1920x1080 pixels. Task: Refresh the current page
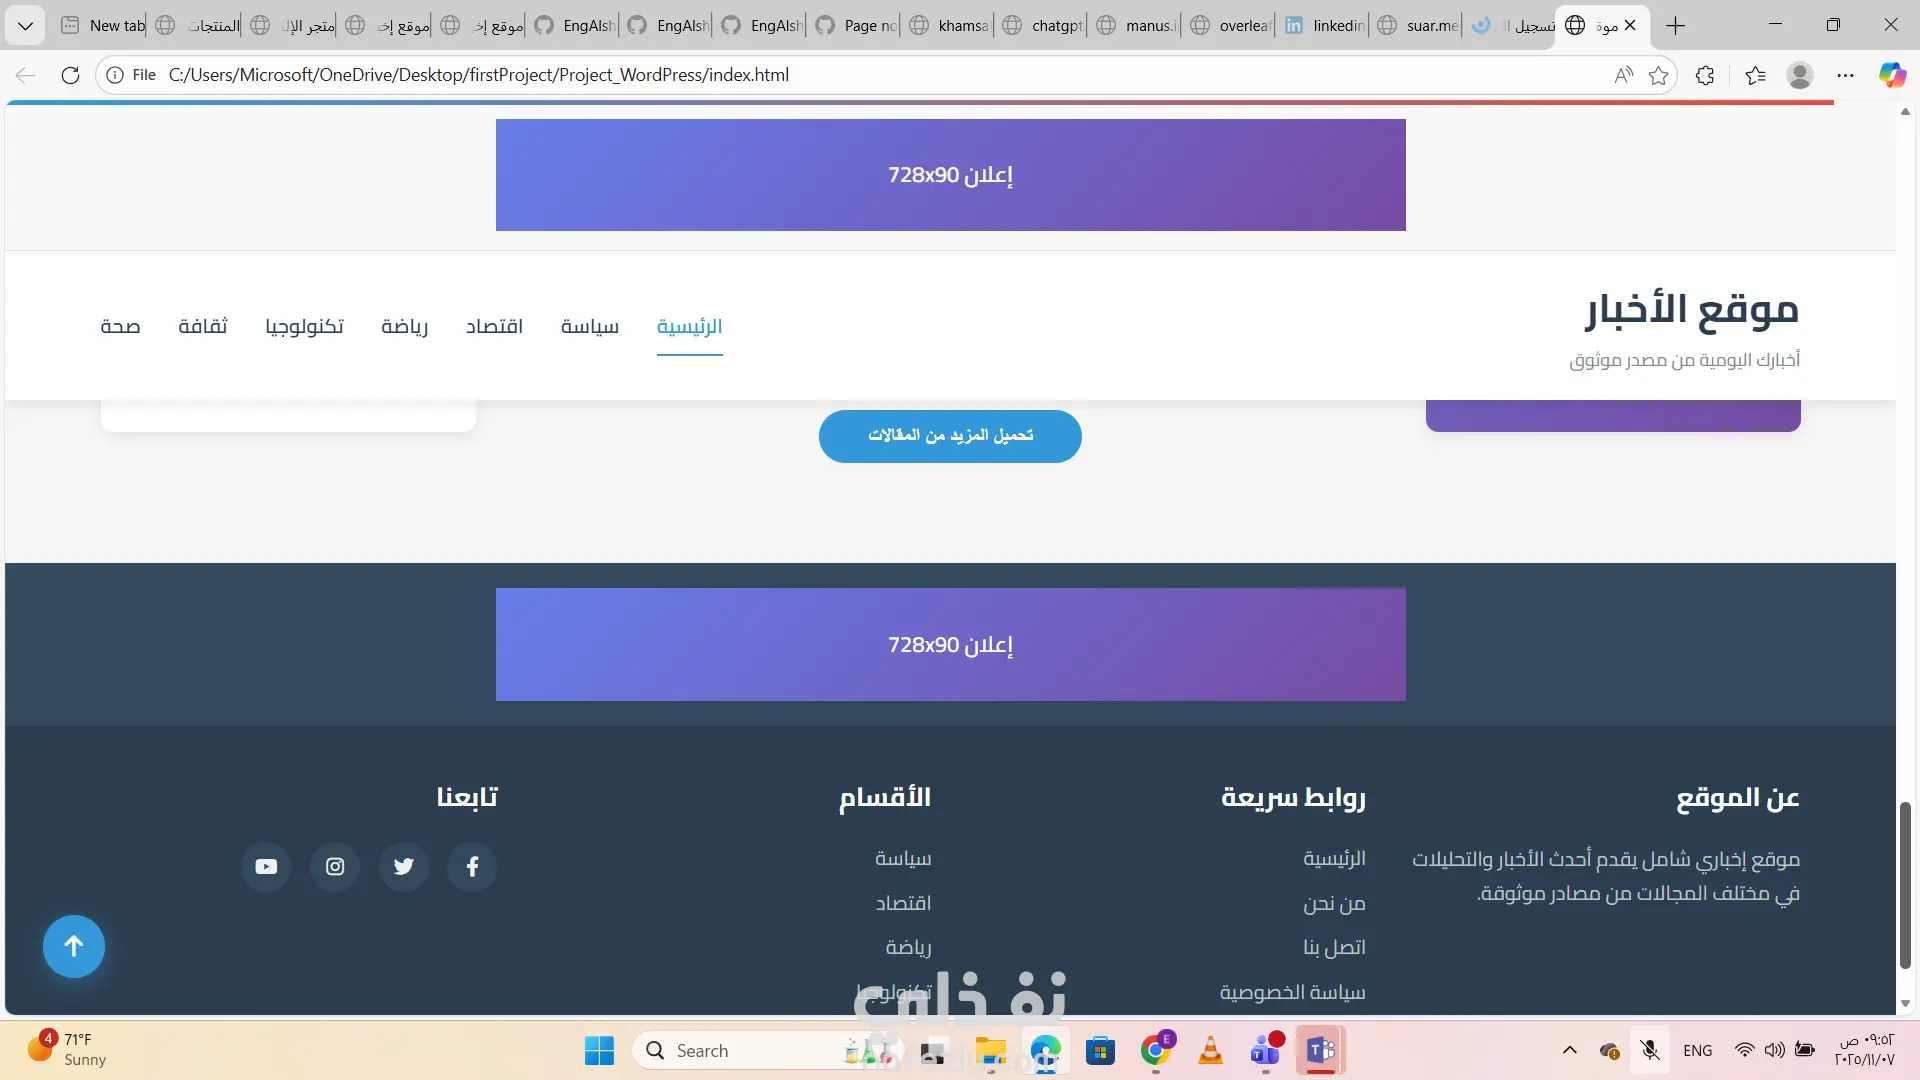70,75
